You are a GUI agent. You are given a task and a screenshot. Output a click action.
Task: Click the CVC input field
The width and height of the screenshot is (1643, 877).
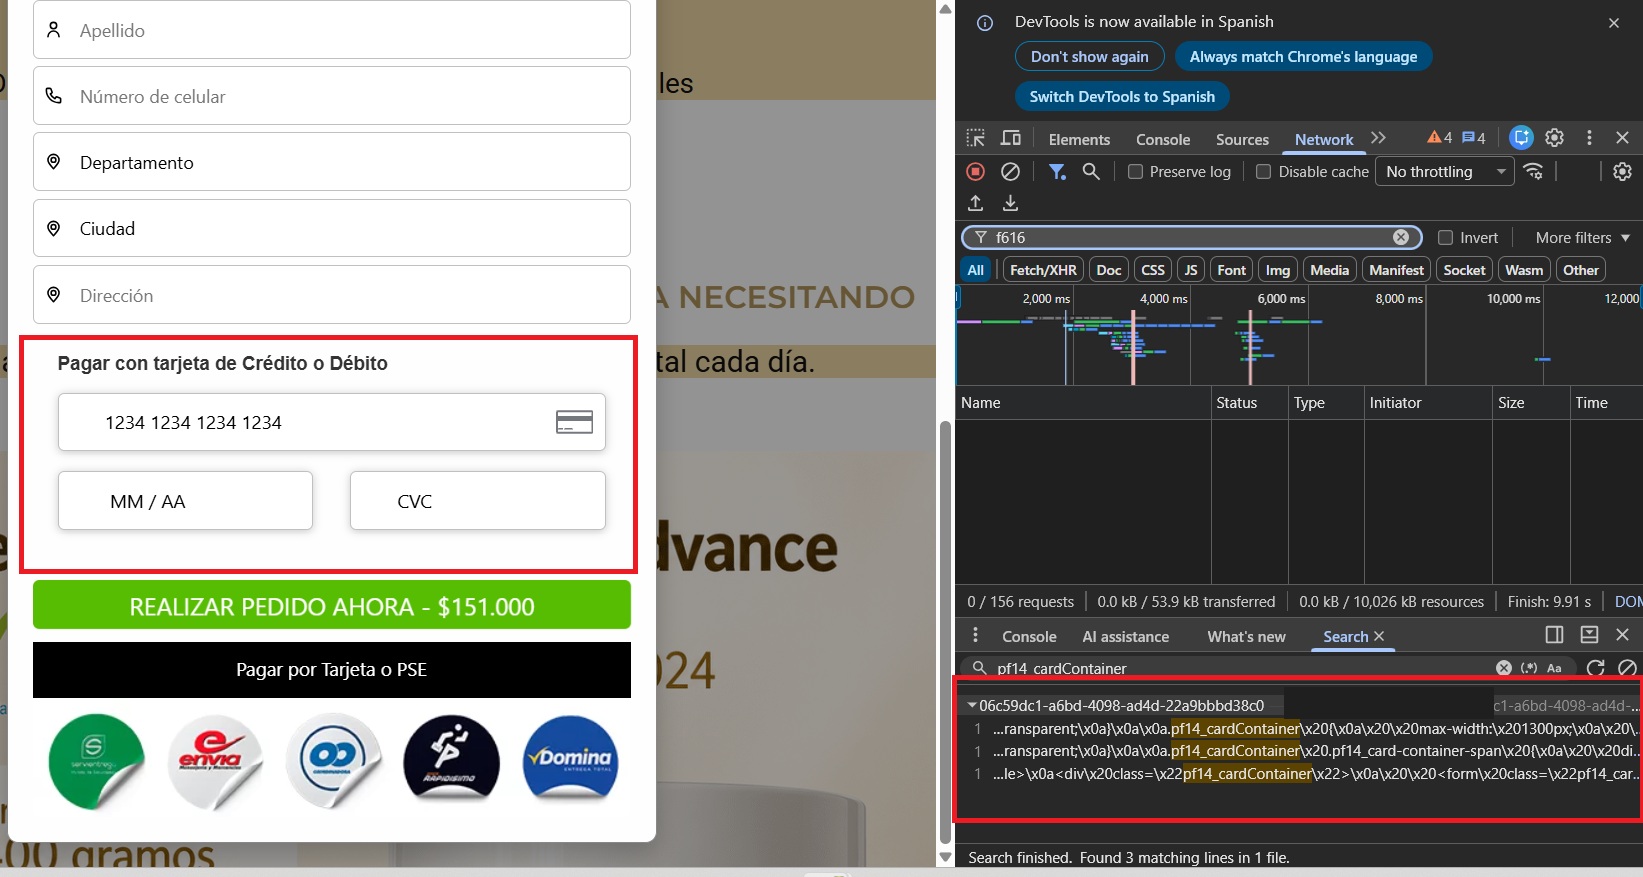[x=478, y=501]
